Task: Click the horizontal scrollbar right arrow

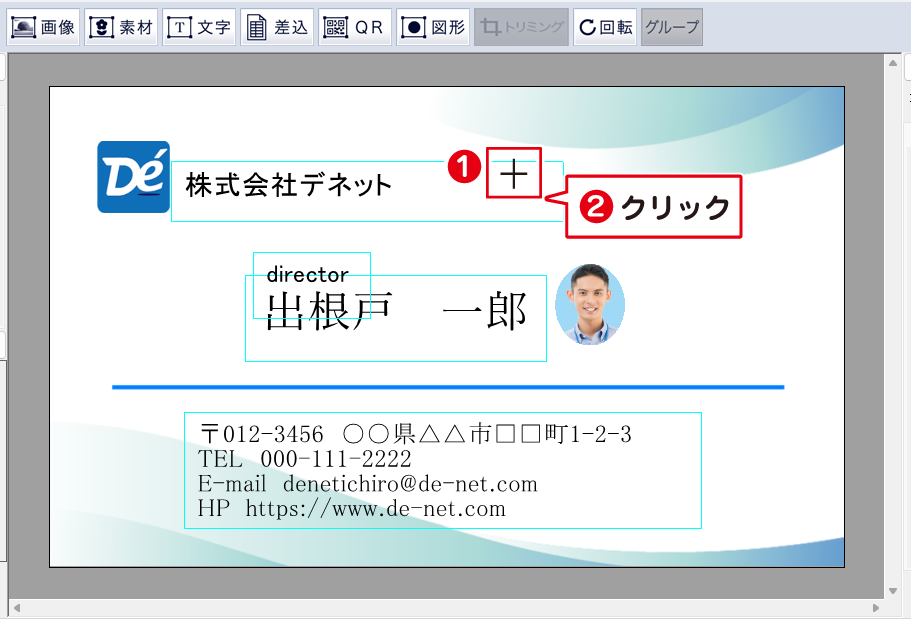Action: click(876, 607)
